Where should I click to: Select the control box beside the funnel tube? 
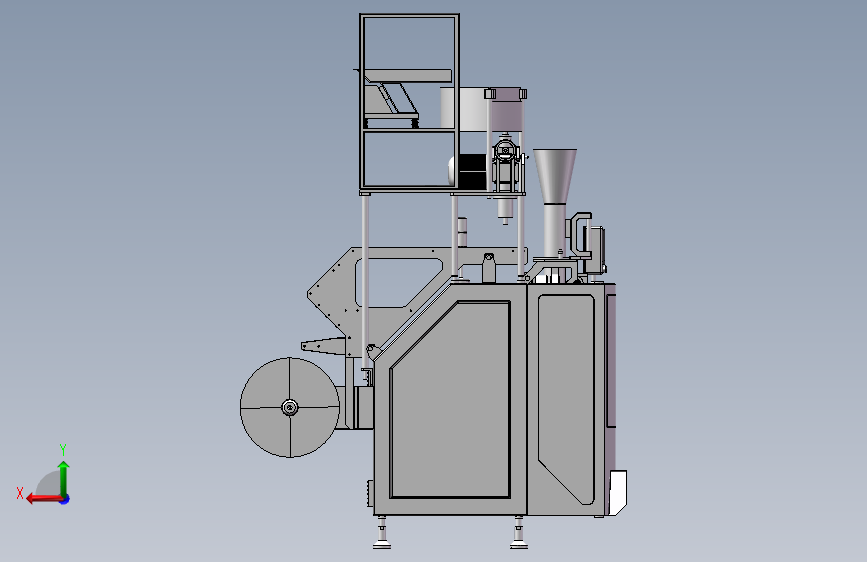(x=594, y=249)
